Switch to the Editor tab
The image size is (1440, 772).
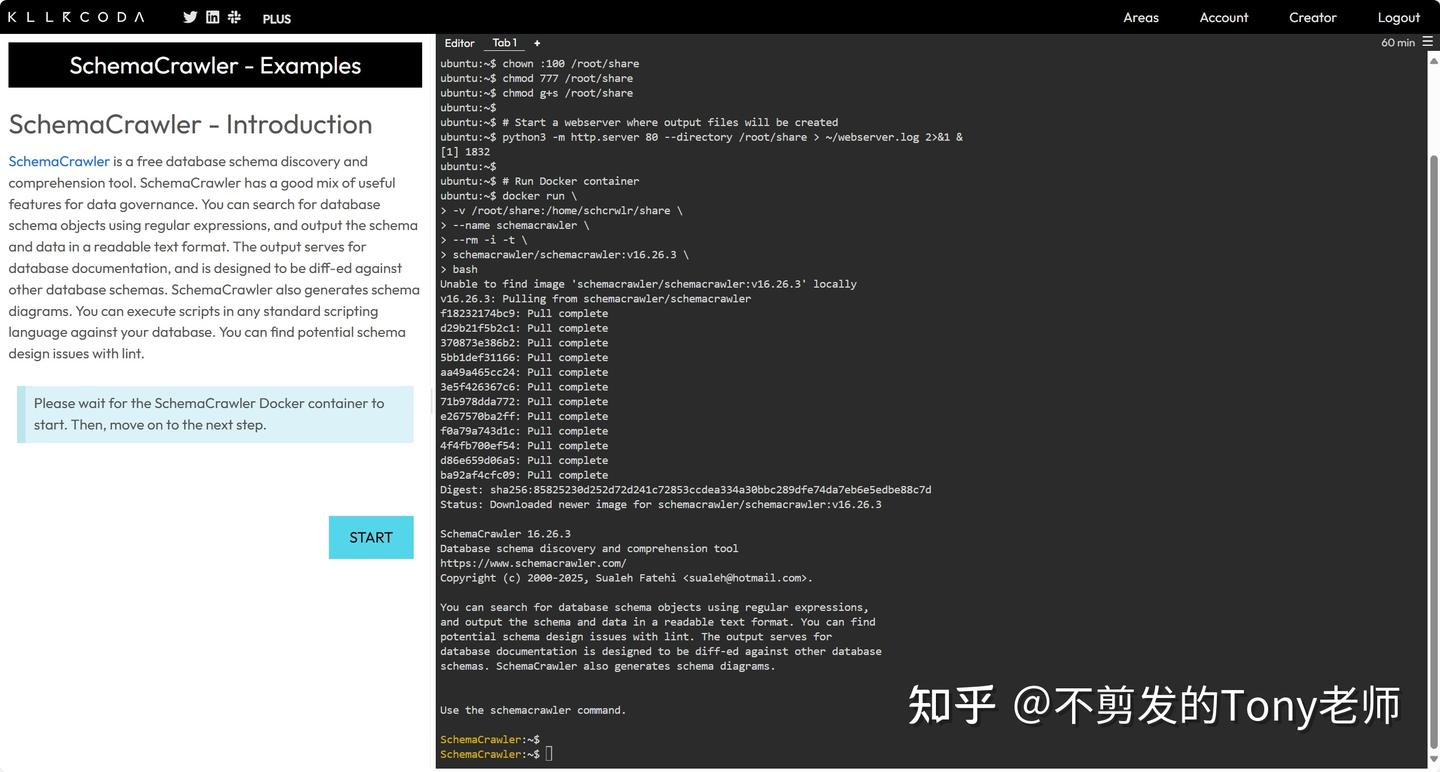click(x=459, y=43)
